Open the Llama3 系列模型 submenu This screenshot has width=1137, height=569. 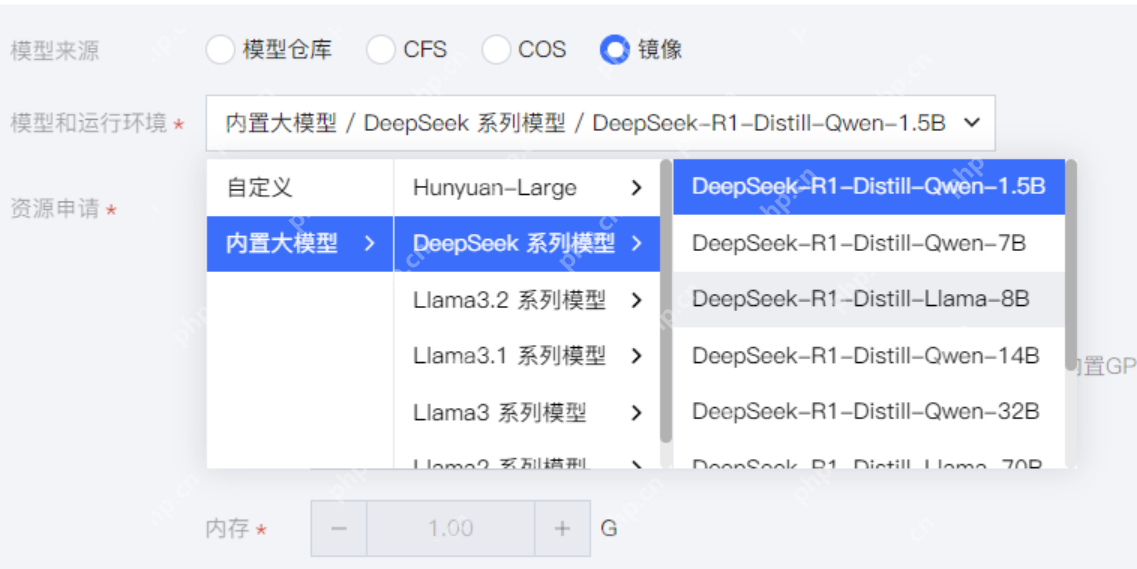[527, 412]
